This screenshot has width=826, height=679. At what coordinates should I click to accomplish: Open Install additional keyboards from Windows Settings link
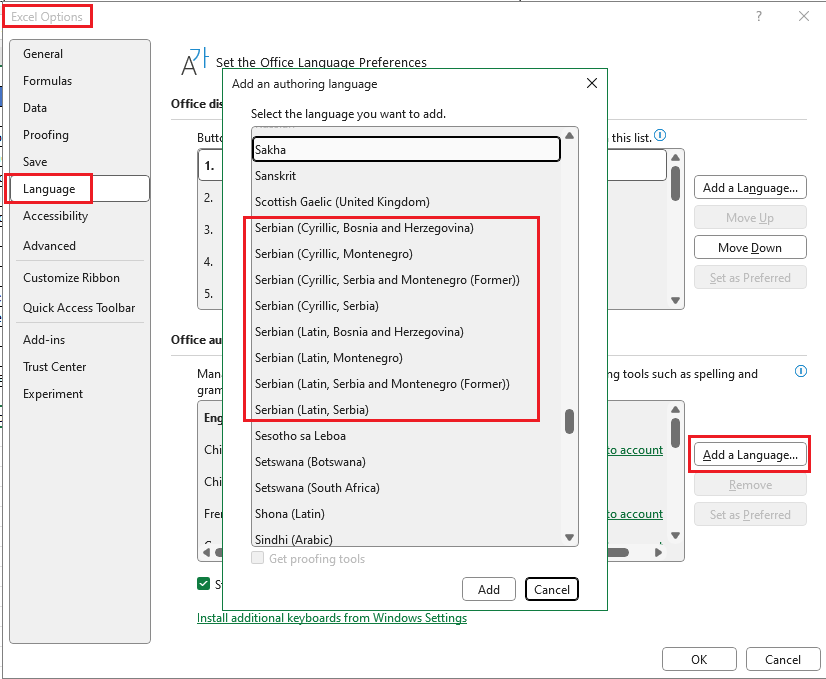332,617
